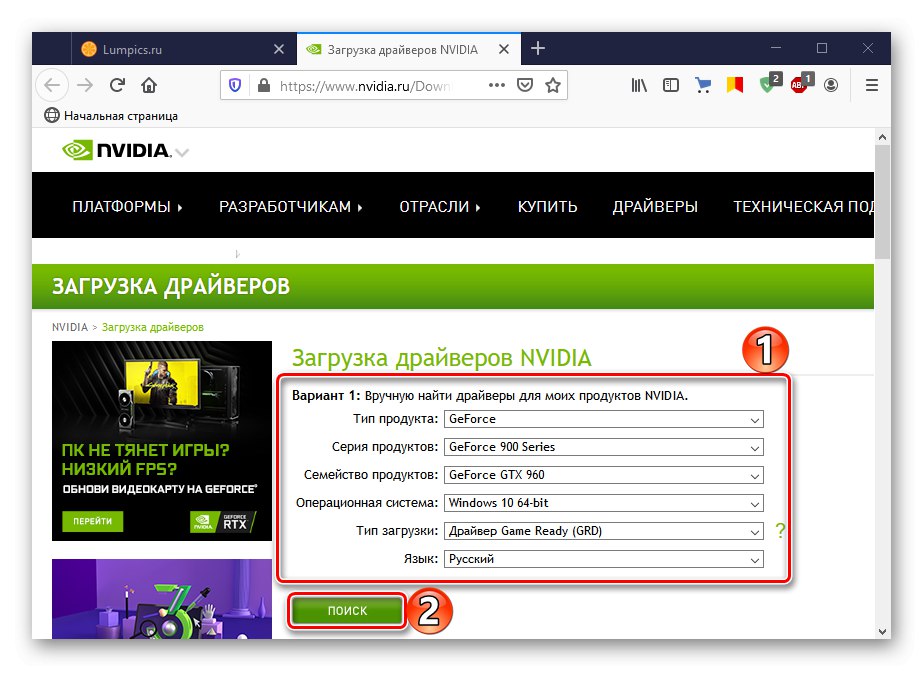Expand the chevron beside the NVIDIA logo
The width and height of the screenshot is (923, 679).
(182, 153)
